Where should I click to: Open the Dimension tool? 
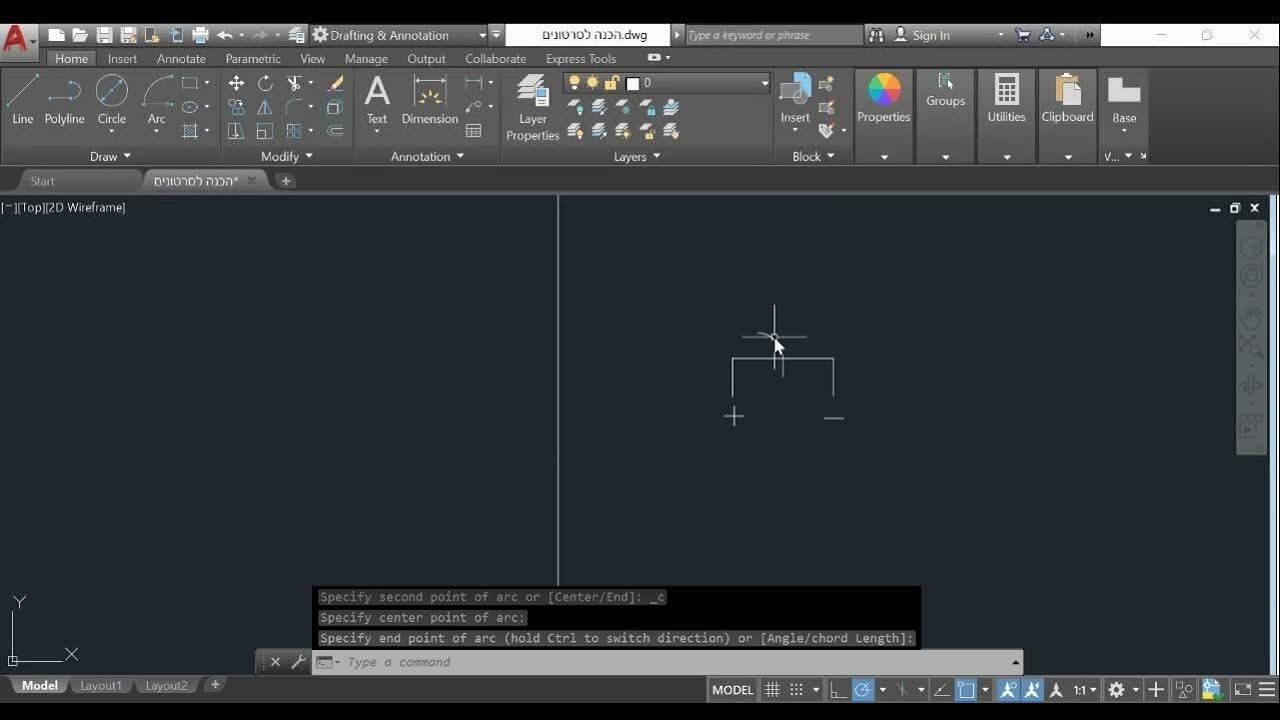click(430, 100)
